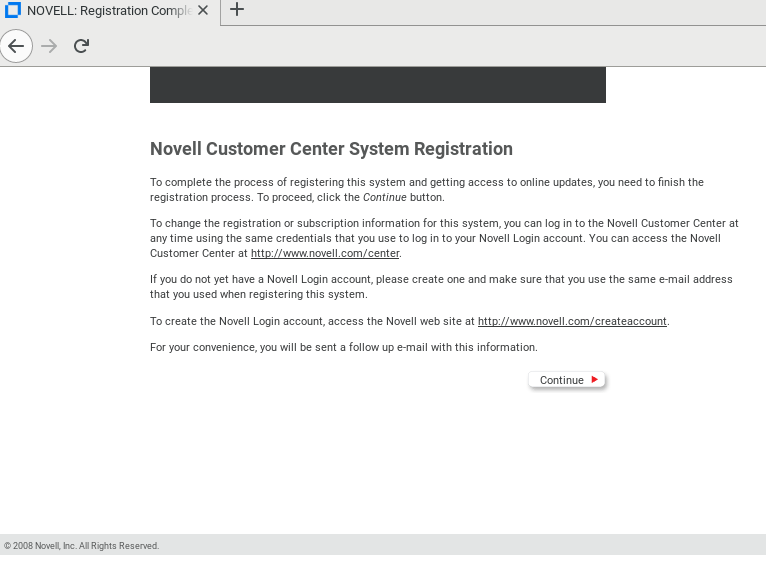Click paragraph starting "To change the registration"
Viewport: 766px width, 561px height.
pos(443,238)
